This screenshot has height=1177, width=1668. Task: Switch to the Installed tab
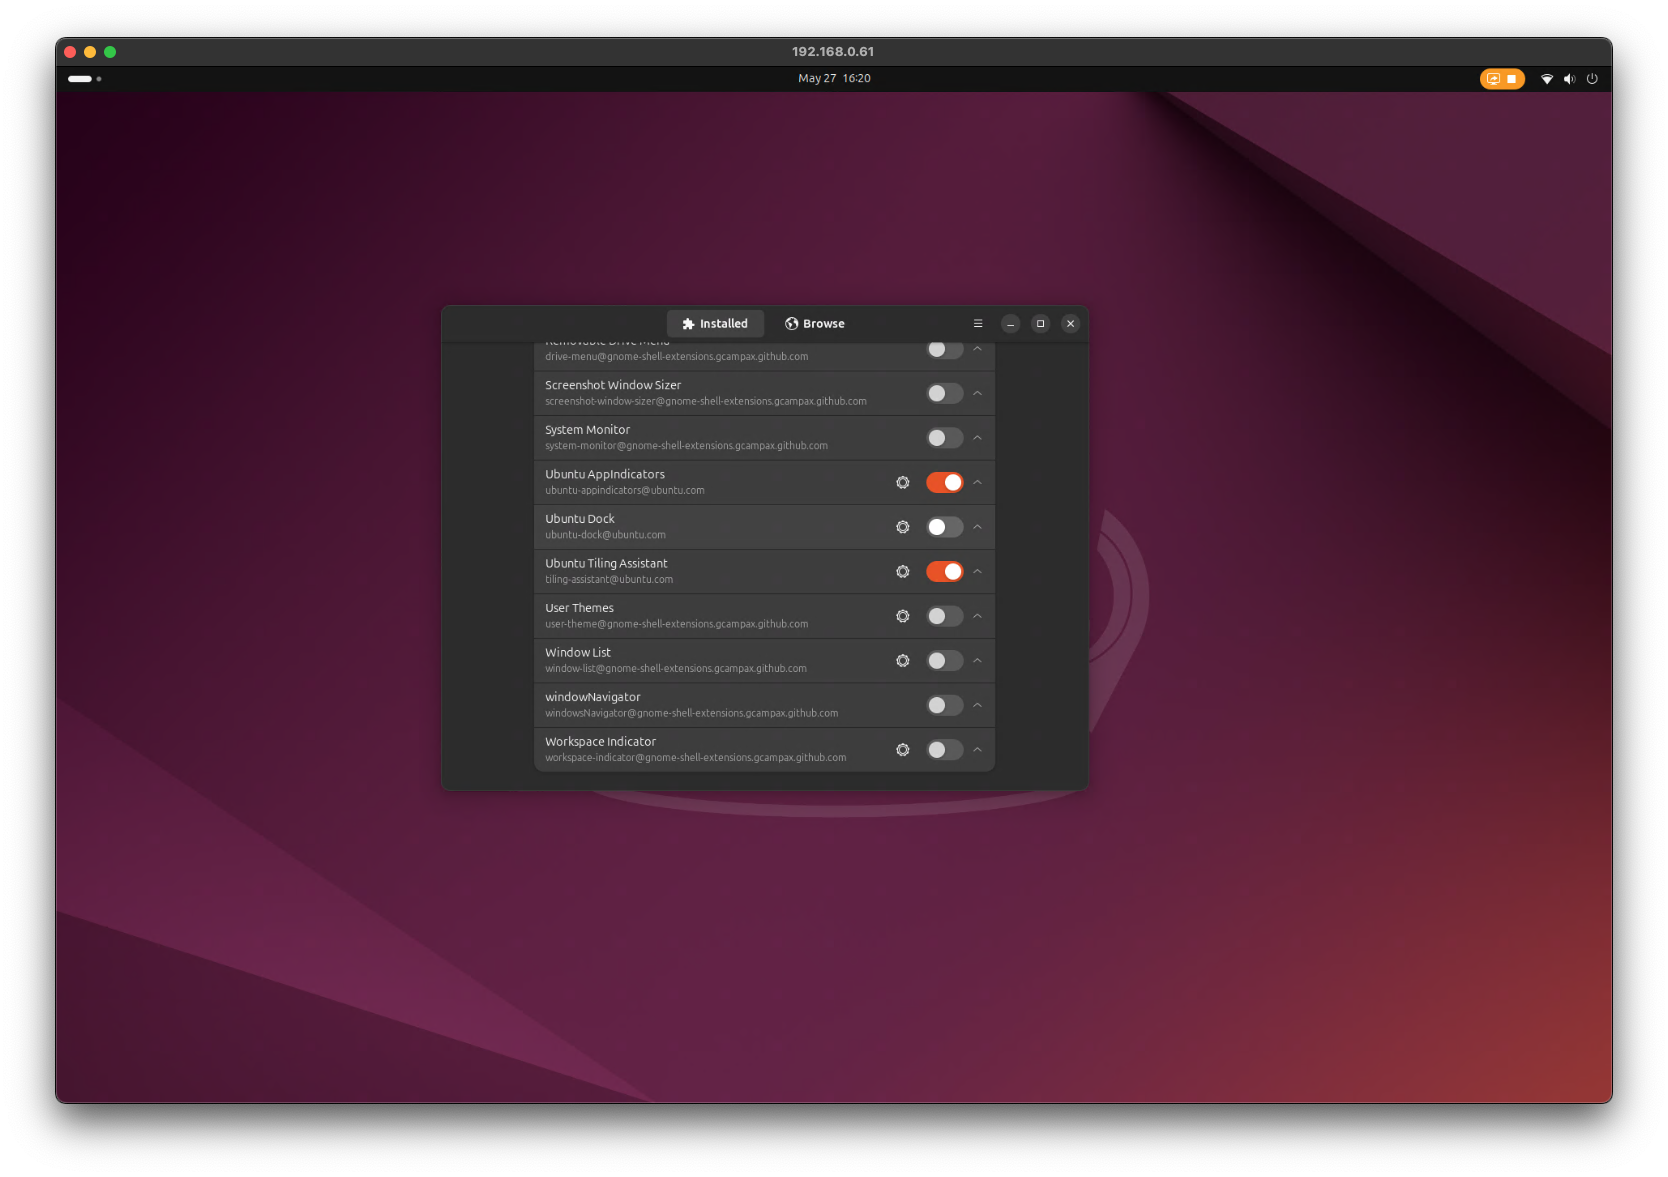pyautogui.click(x=715, y=324)
